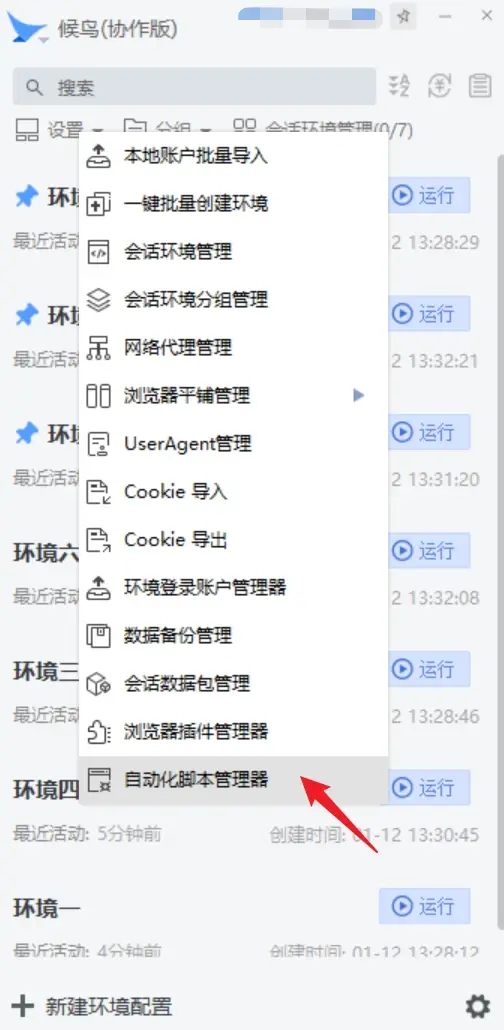Viewport: 504px width, 1030px height.
Task: Click the 浏览器插件管理器 puzzle icon
Action: (99, 732)
